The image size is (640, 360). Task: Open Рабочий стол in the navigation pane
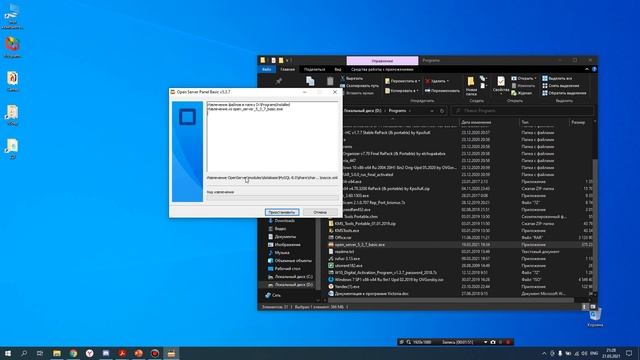pyautogui.click(x=287, y=269)
